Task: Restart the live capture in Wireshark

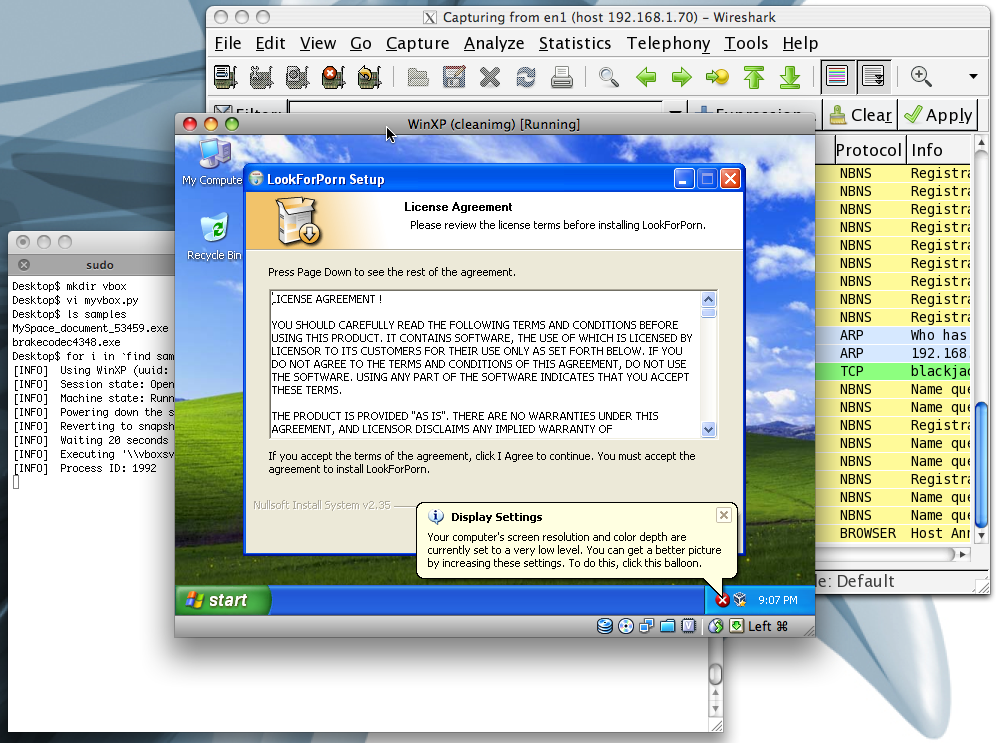Action: point(369,77)
